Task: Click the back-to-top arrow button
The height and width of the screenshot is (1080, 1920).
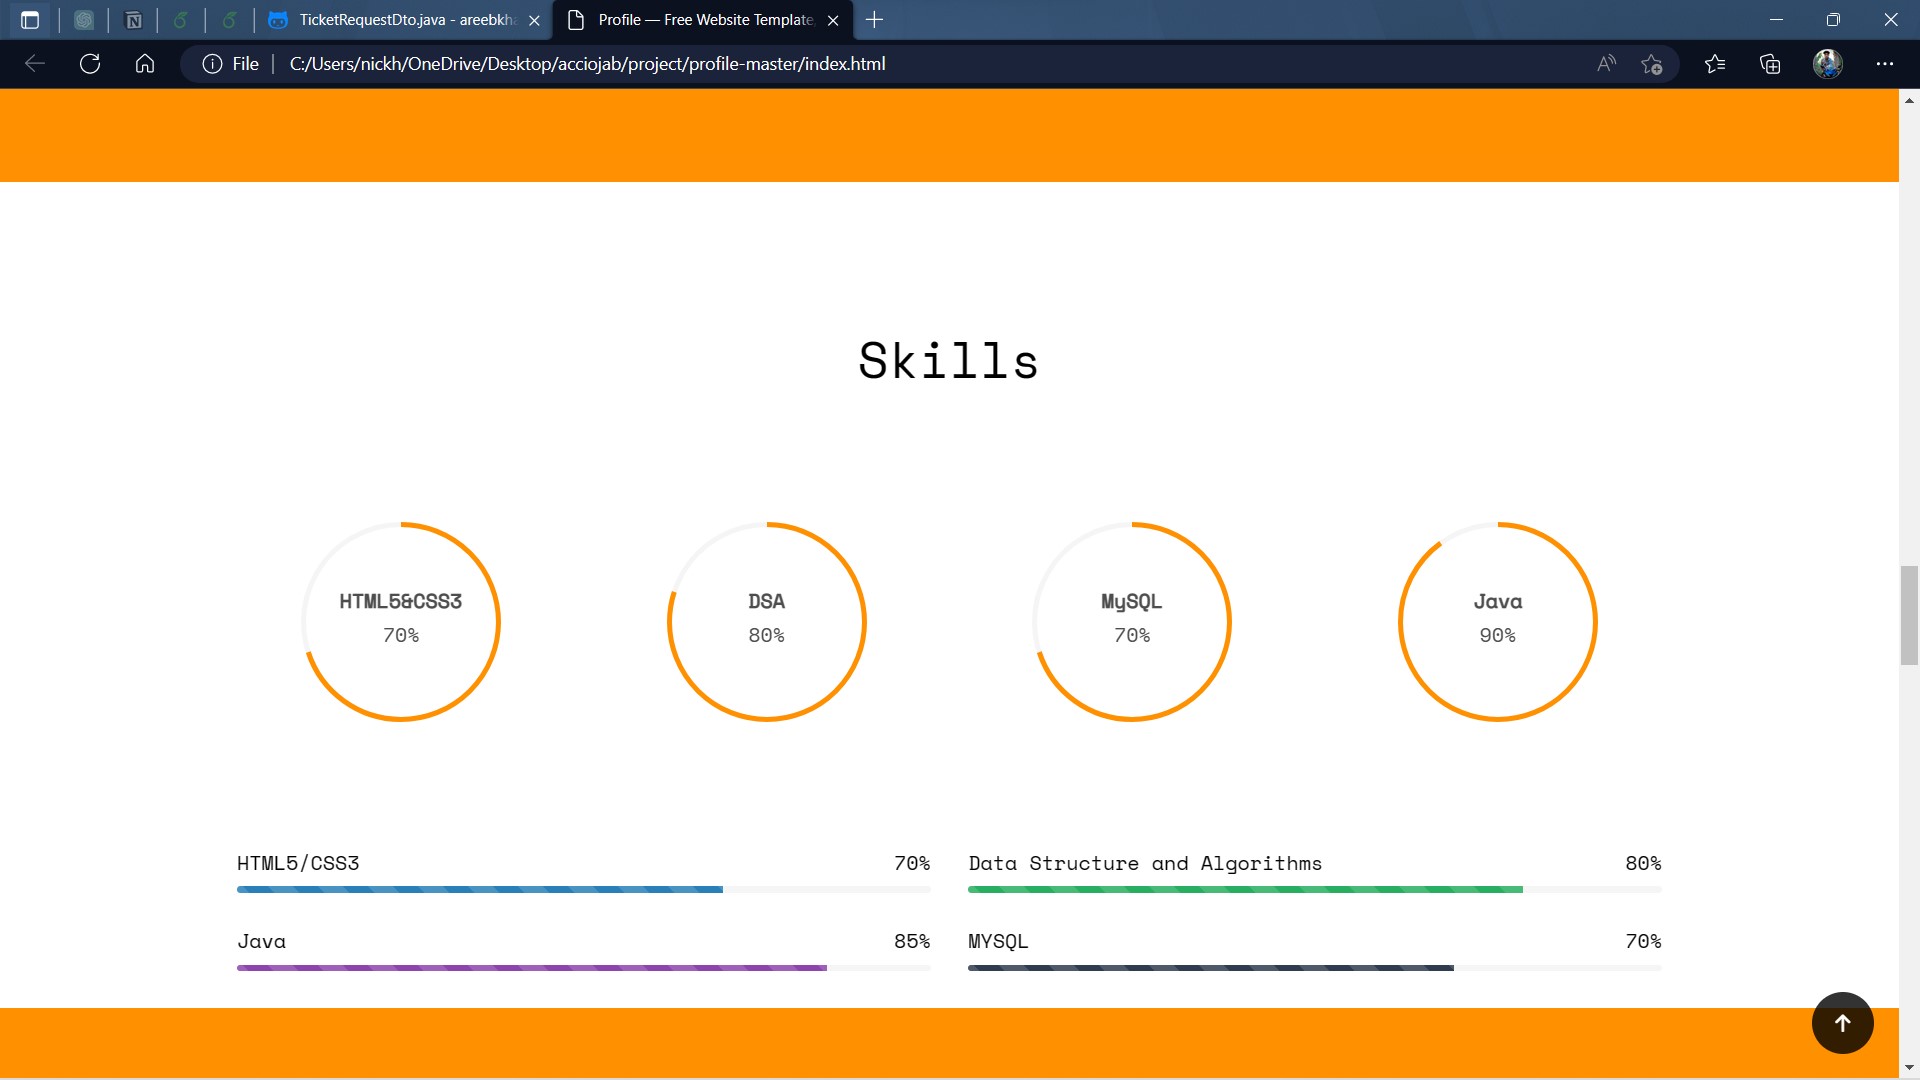Action: [x=1842, y=1022]
